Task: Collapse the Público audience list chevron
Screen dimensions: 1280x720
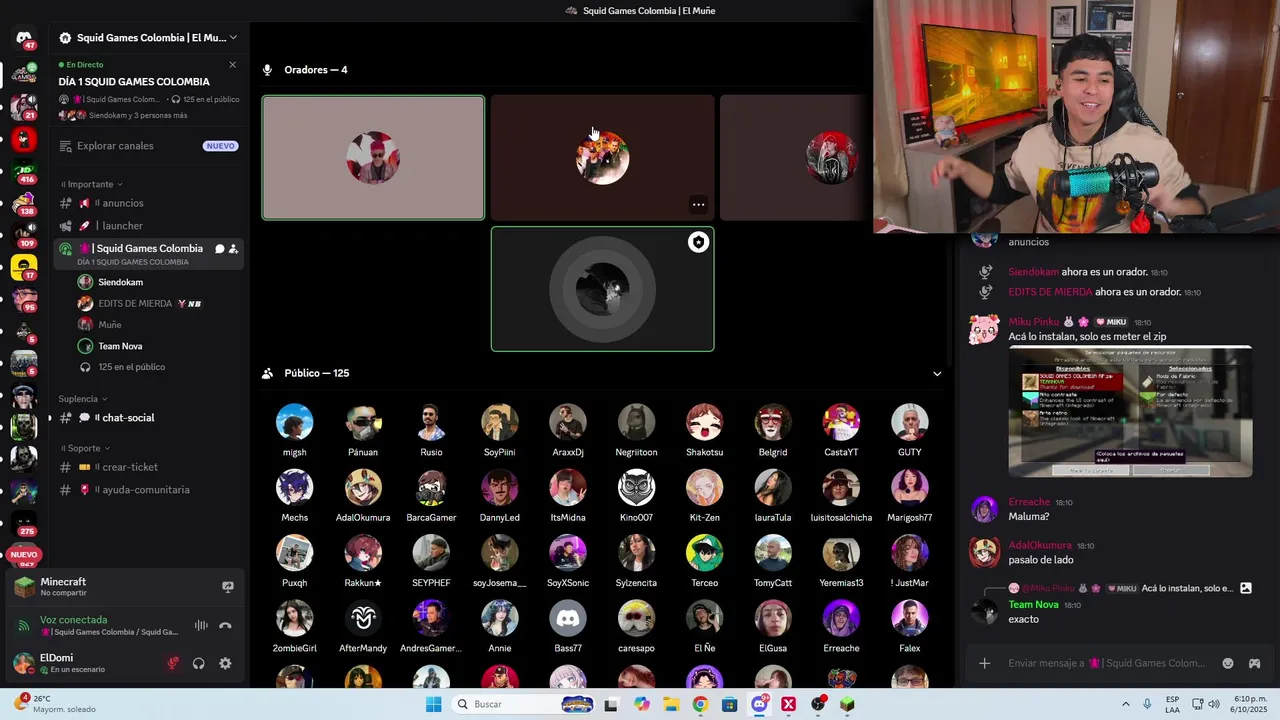Action: coord(937,374)
